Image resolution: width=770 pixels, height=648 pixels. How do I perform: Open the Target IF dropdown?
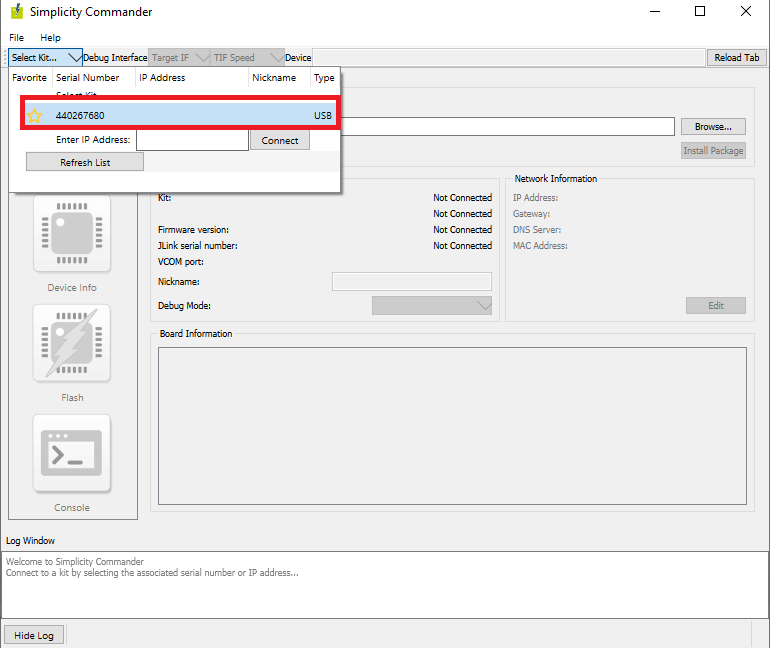179,58
